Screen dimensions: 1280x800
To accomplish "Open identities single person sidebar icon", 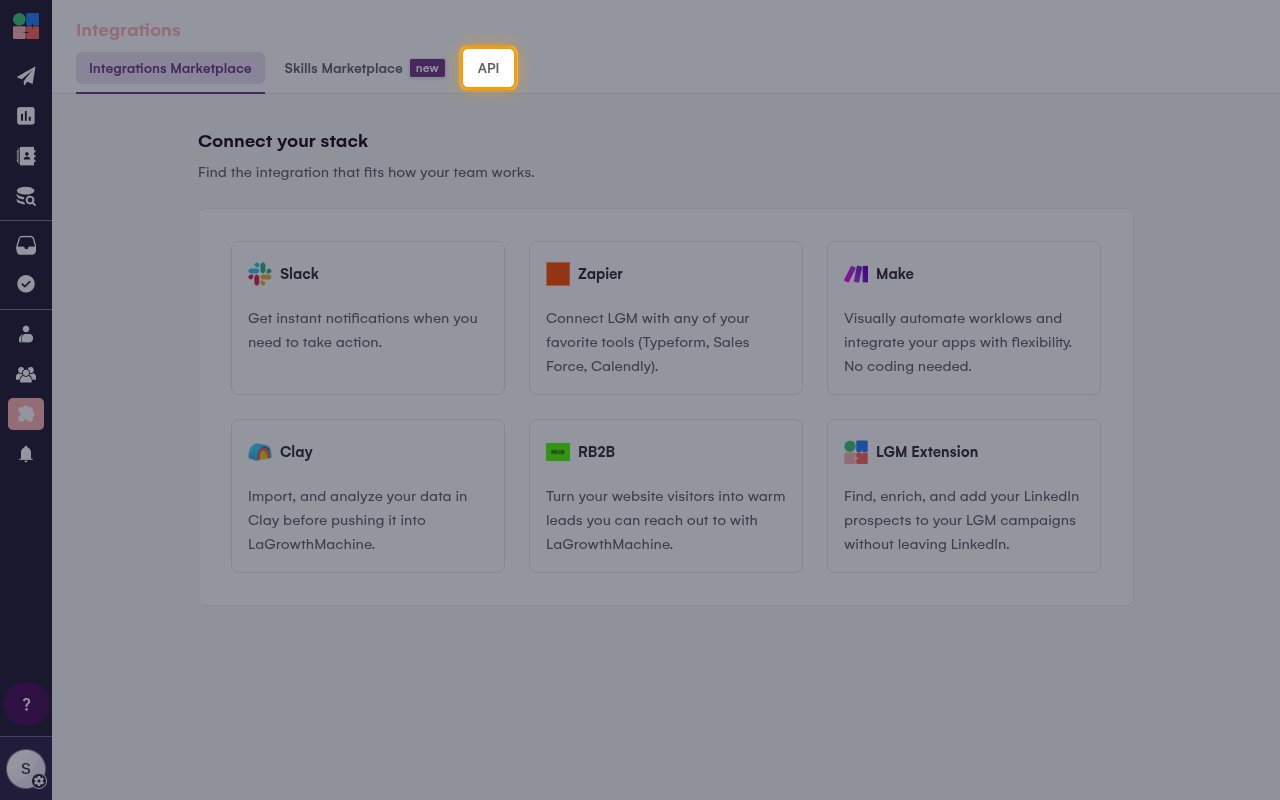I will [26, 334].
